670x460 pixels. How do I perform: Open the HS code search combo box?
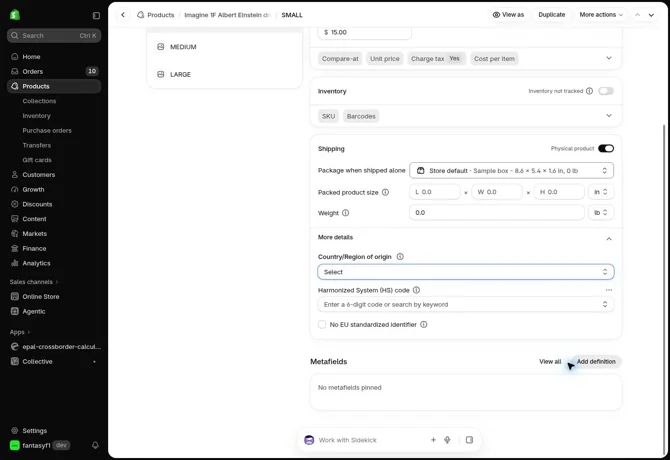click(466, 305)
